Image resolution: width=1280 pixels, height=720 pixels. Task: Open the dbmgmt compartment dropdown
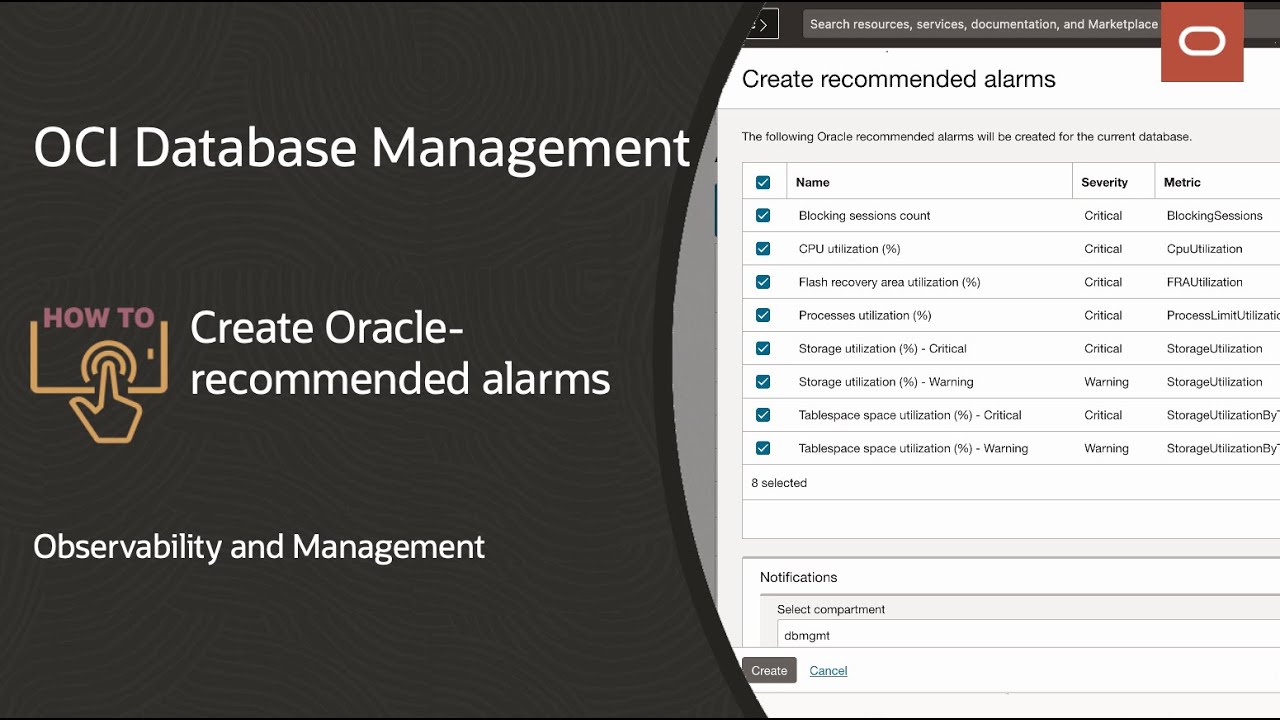1028,635
